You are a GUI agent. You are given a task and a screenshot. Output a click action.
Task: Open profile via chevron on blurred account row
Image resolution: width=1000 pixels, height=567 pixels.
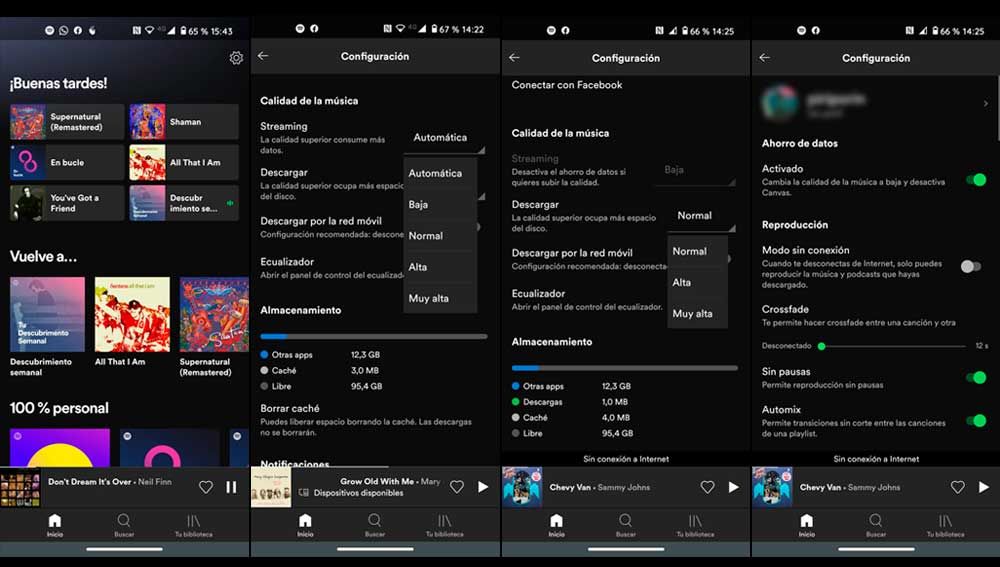click(985, 103)
